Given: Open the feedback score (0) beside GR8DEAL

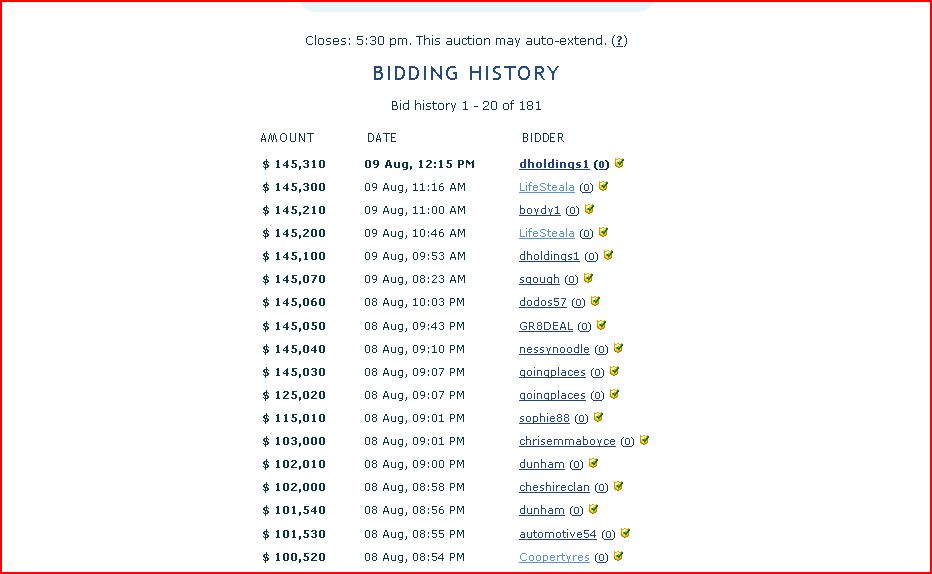Looking at the screenshot, I should 585,327.
